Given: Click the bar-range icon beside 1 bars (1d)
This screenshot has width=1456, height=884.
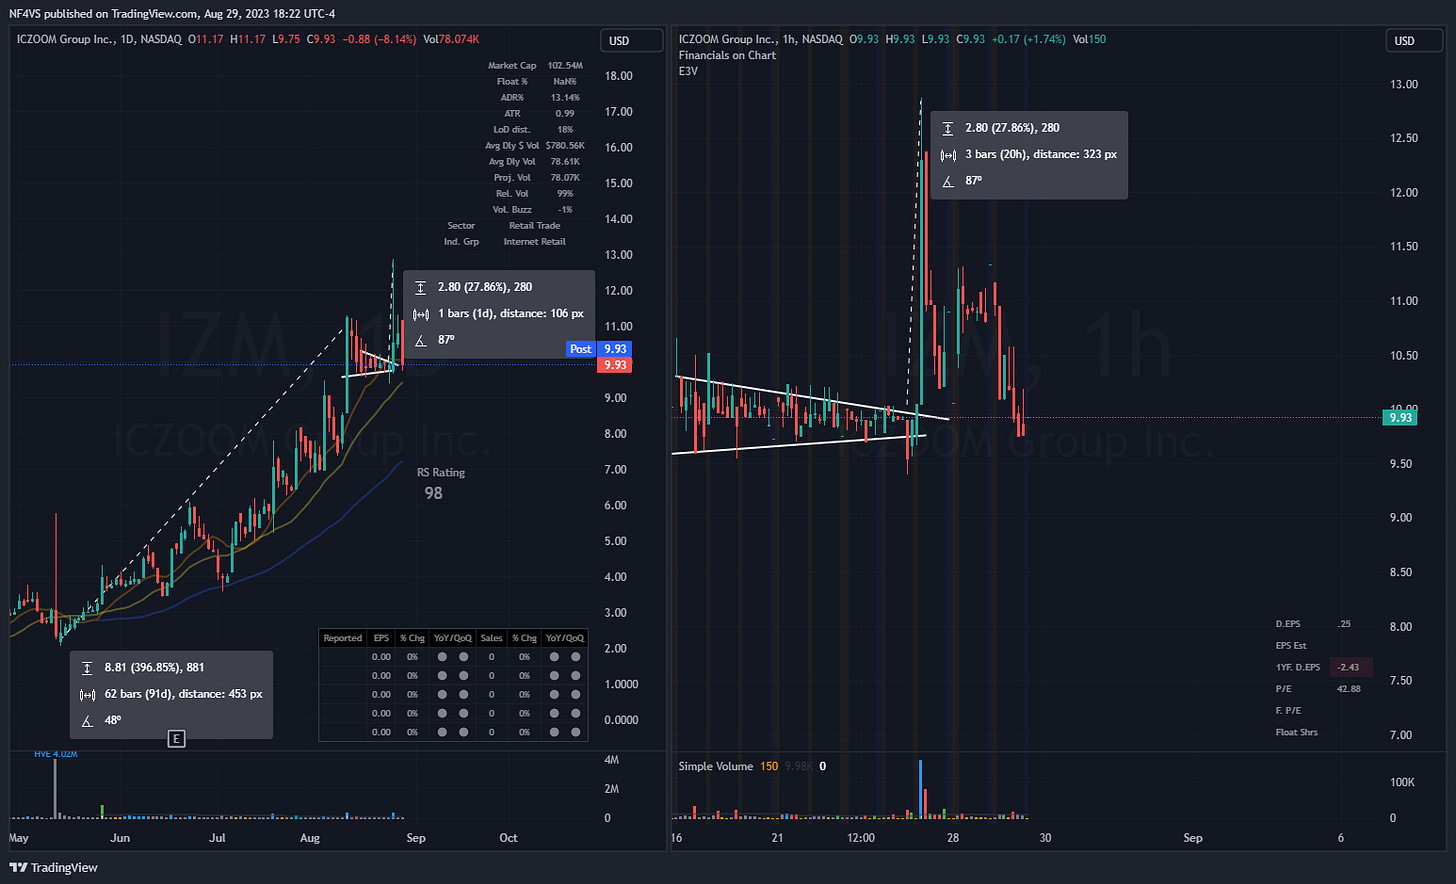Looking at the screenshot, I should [421, 313].
